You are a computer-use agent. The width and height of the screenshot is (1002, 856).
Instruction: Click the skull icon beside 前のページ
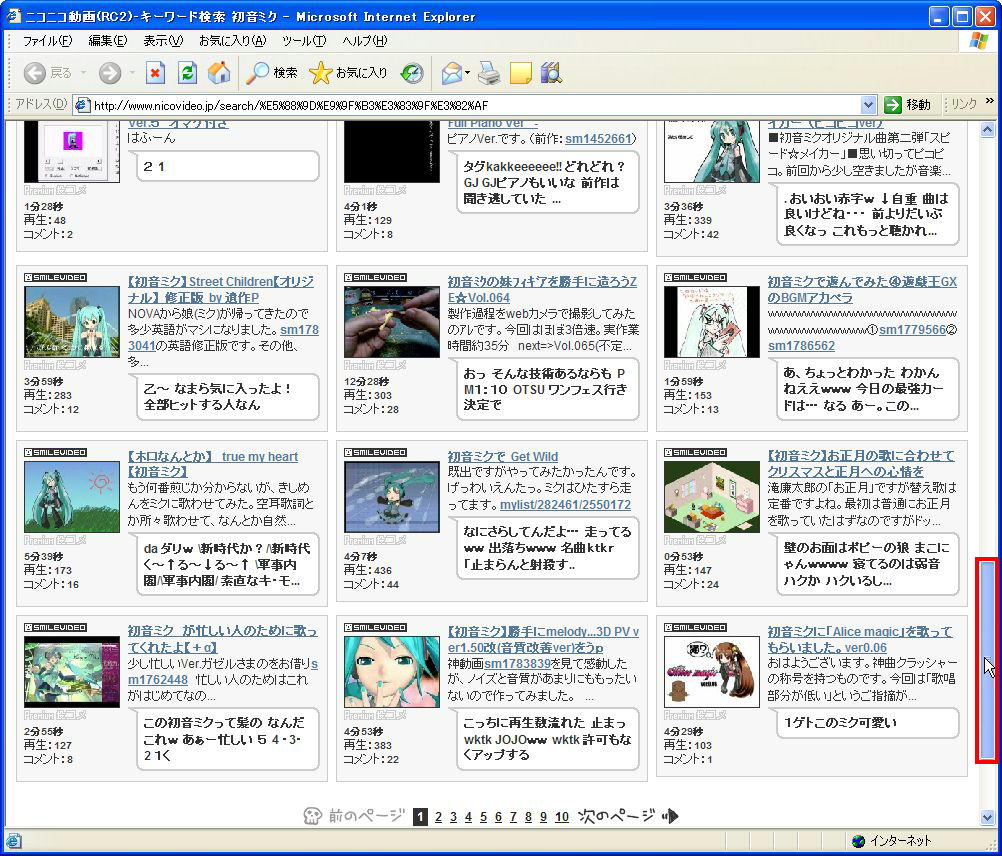coord(312,816)
